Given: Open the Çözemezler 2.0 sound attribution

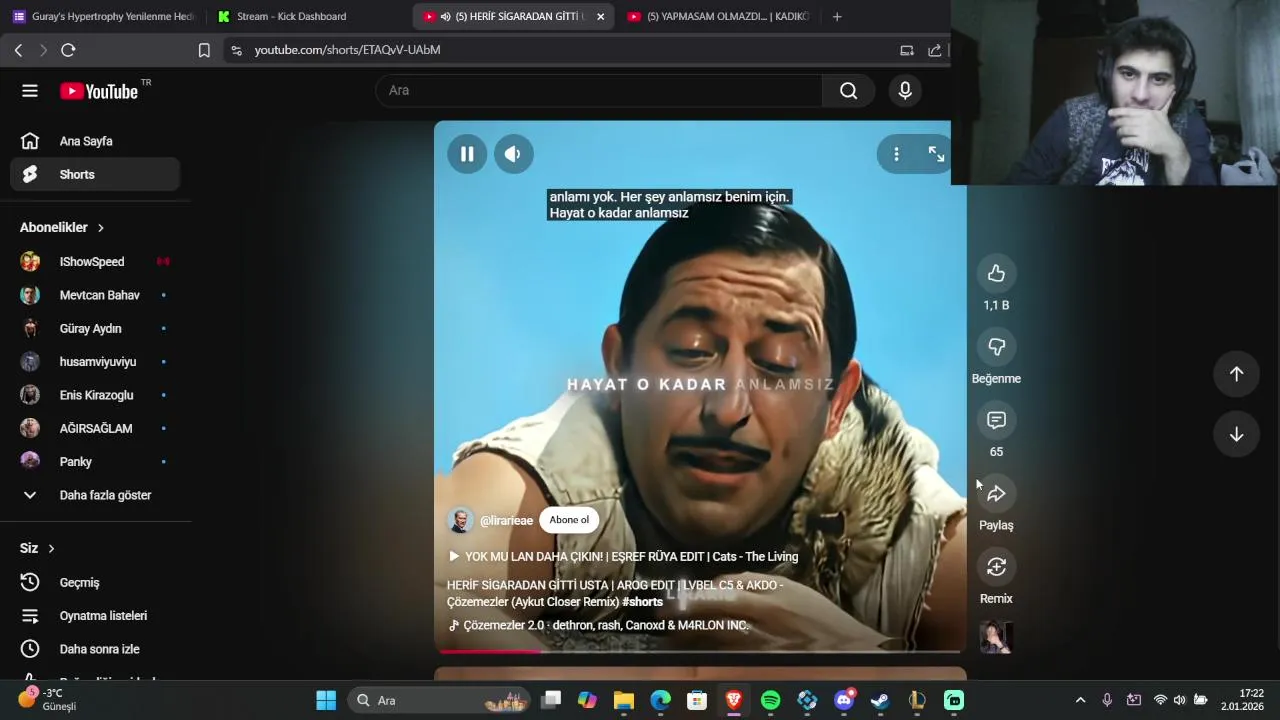Looking at the screenshot, I should tap(598, 626).
